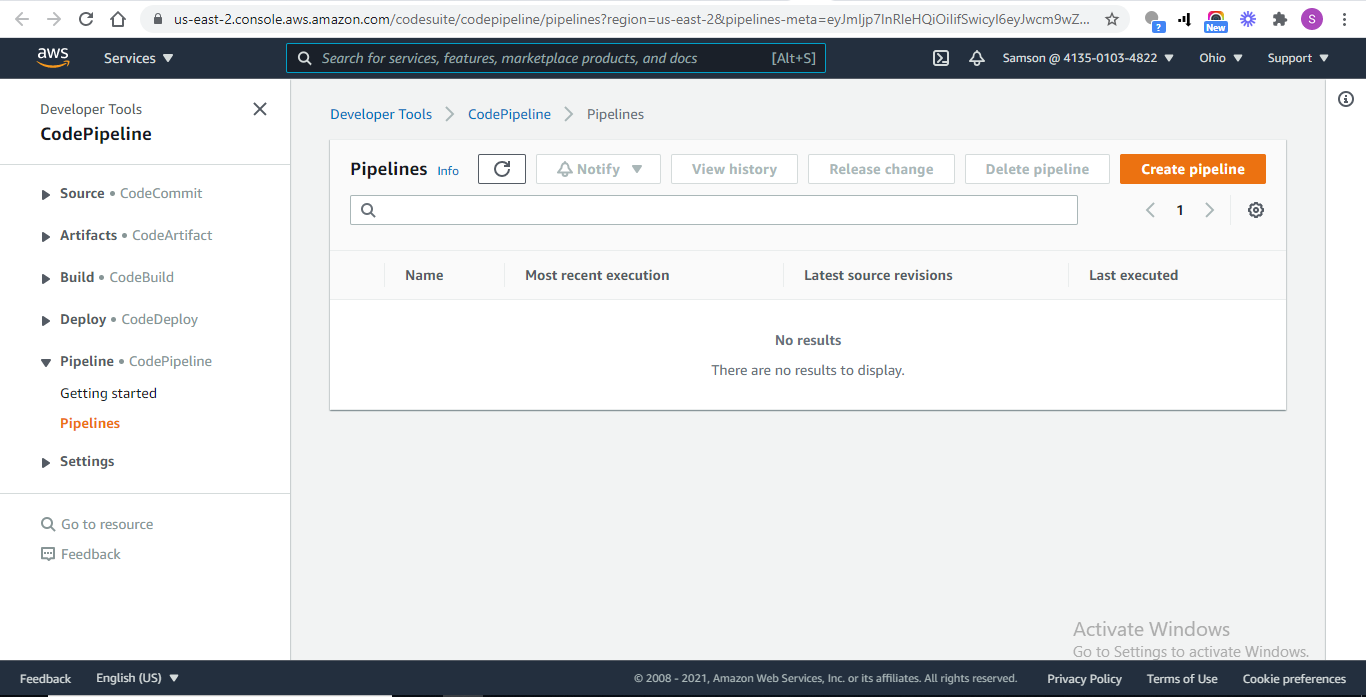Click Cookie preferences in the footer

pos(1293,678)
